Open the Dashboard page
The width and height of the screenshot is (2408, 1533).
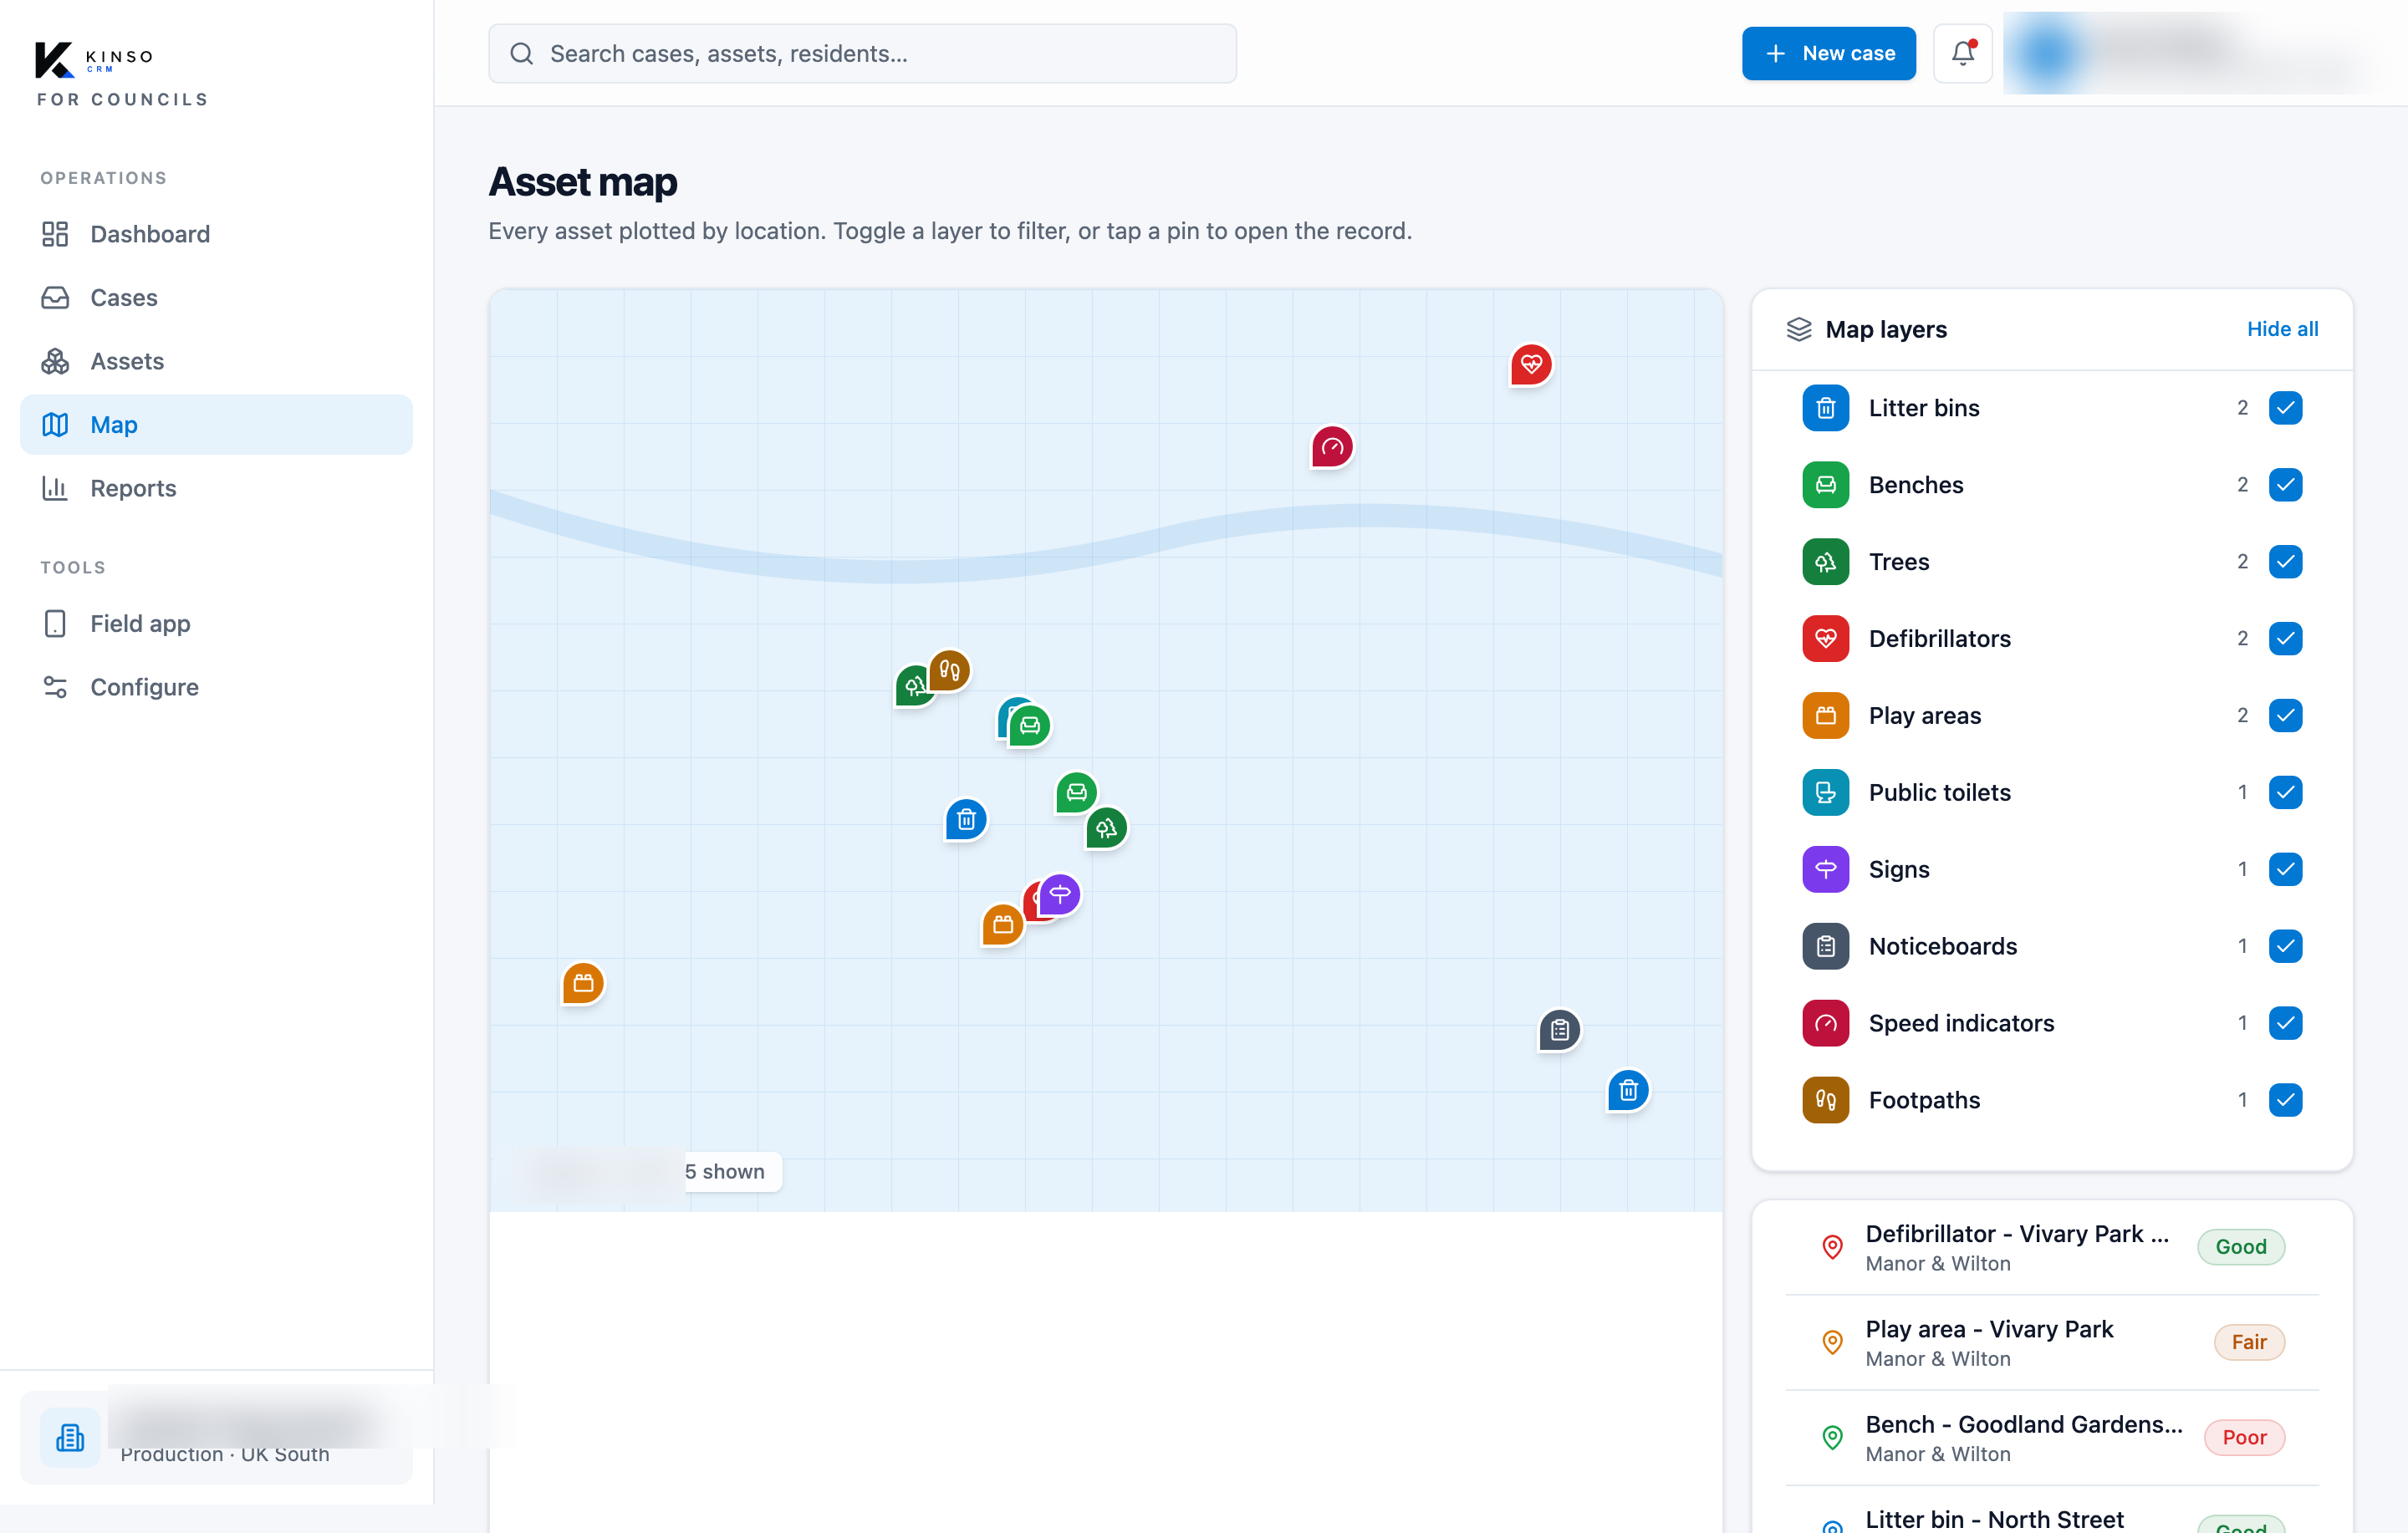216,234
